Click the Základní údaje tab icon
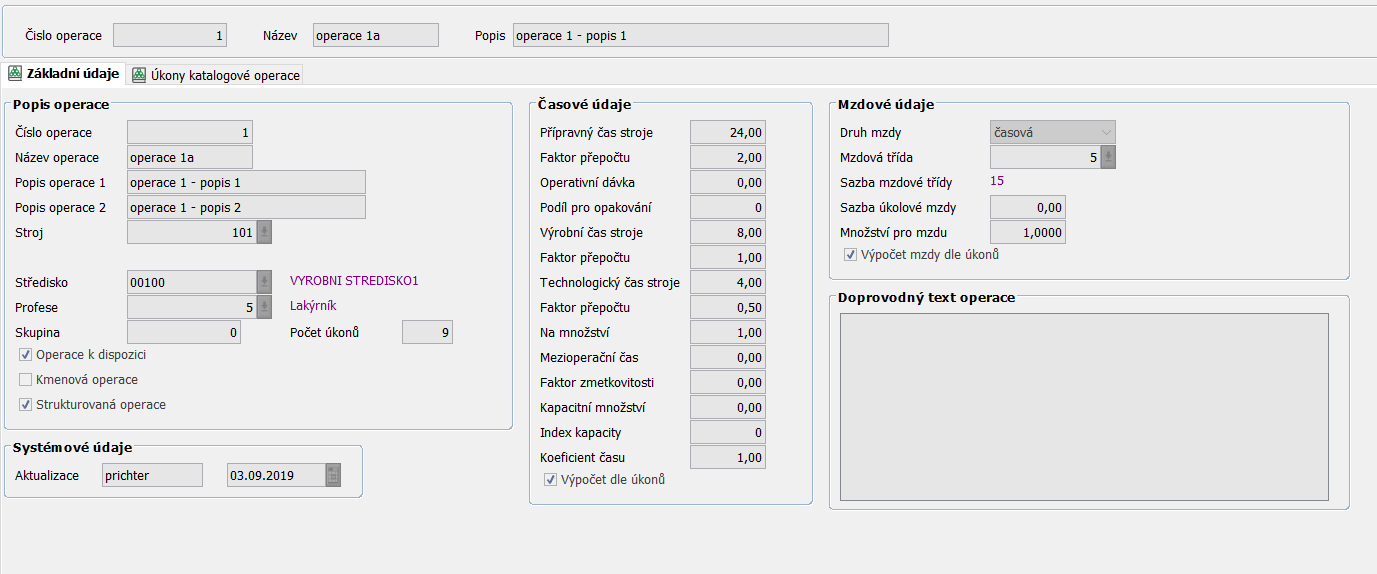 [15, 74]
